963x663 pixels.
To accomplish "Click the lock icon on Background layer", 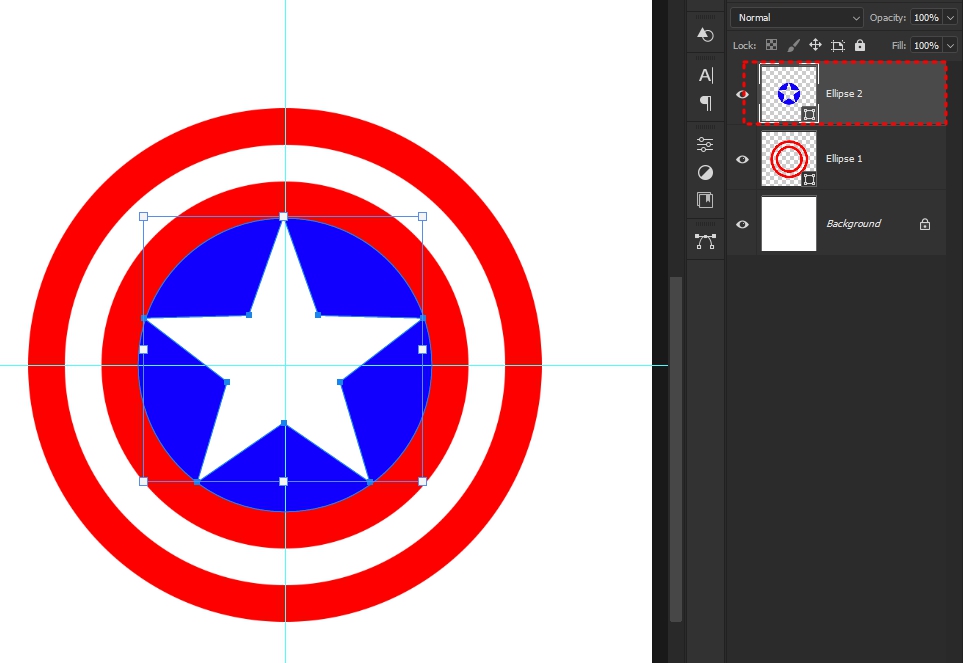I will (924, 224).
